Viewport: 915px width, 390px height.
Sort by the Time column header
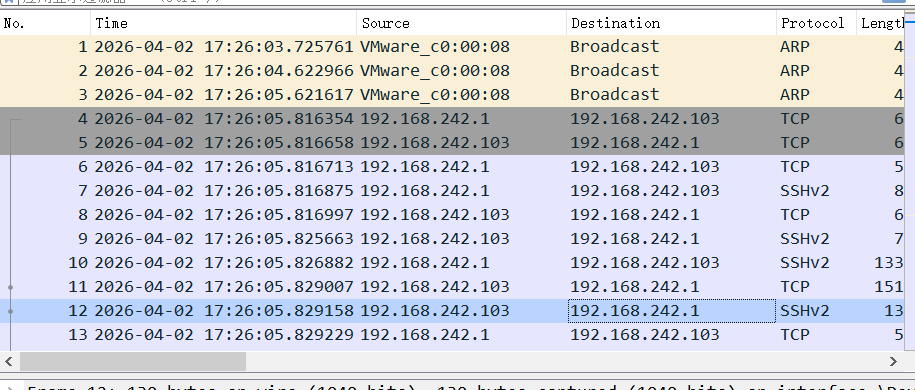[224, 23]
